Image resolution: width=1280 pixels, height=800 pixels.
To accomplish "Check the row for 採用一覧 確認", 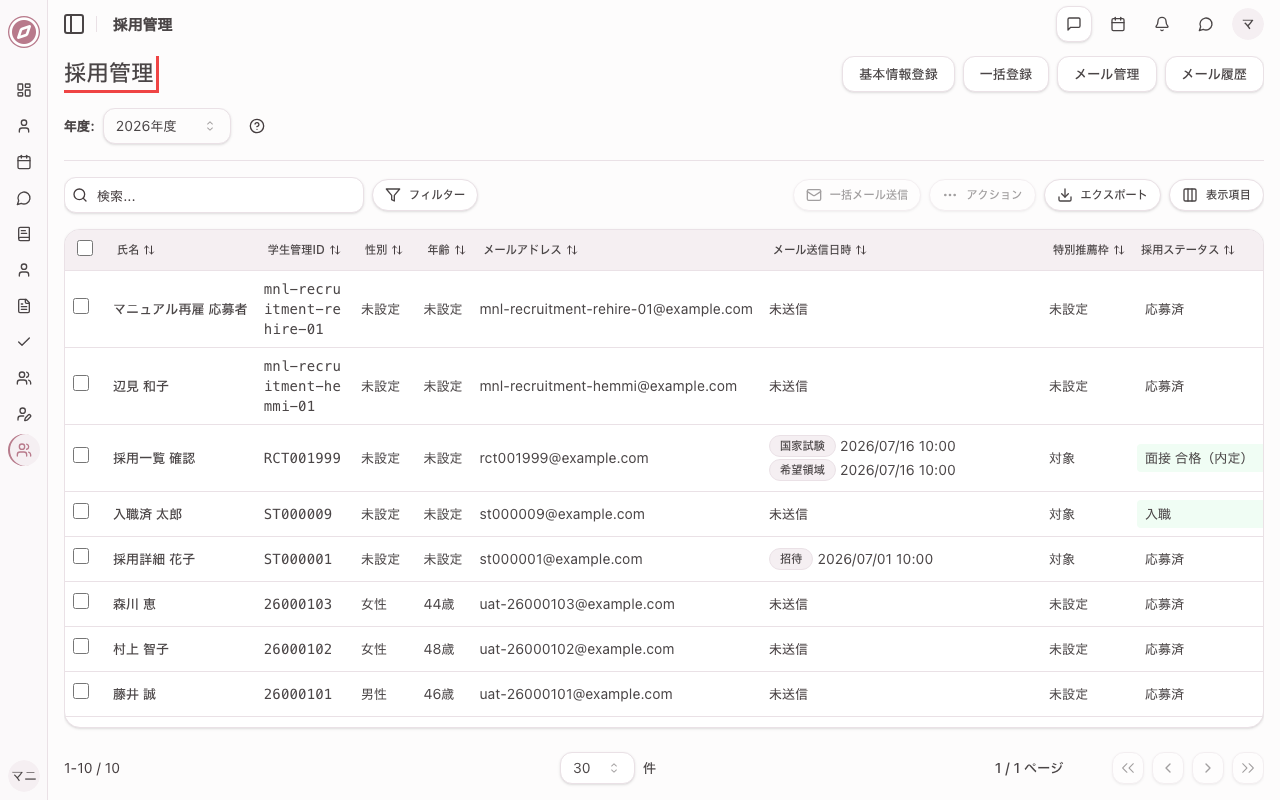I will point(81,455).
